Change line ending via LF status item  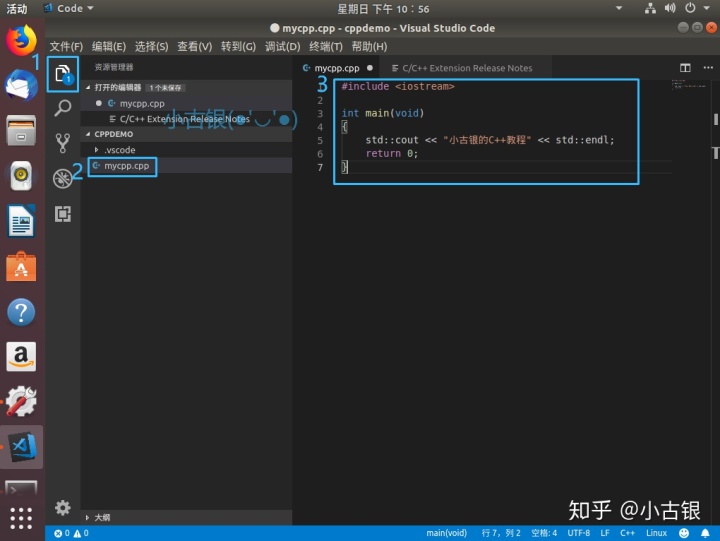(x=605, y=533)
